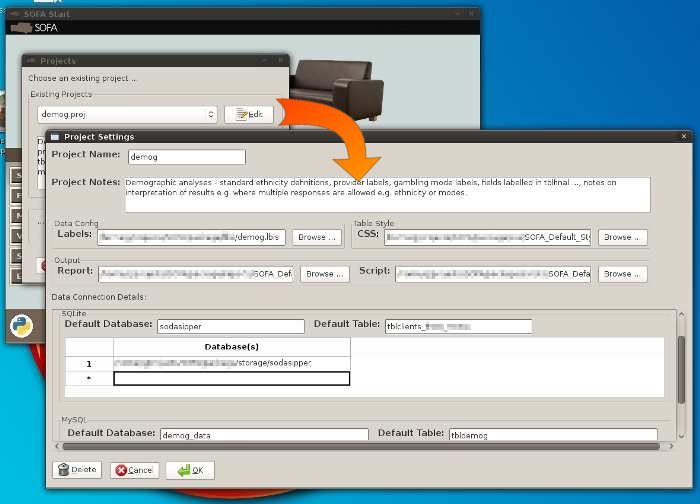Click the Report output path field
Screen dimensions: 700x504
[x=196, y=274]
